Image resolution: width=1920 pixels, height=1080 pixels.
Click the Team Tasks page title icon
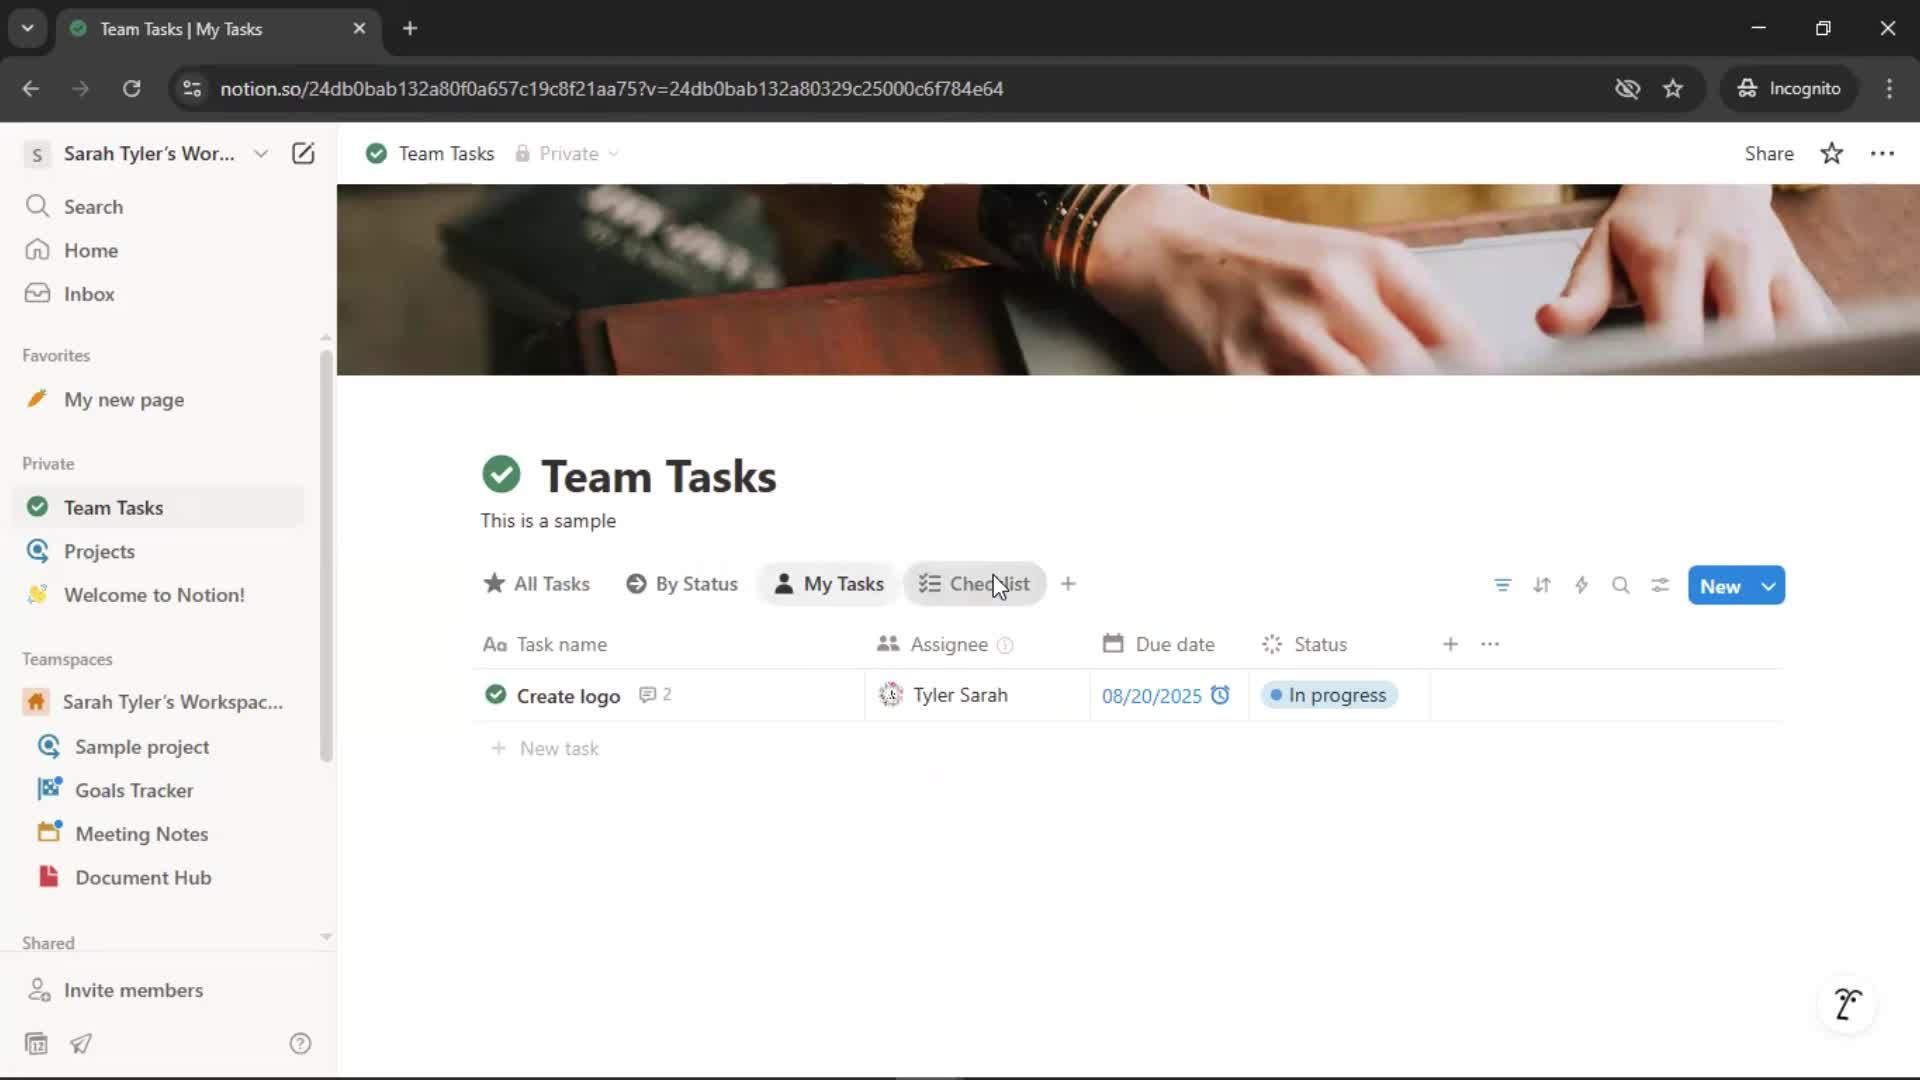[x=501, y=475]
